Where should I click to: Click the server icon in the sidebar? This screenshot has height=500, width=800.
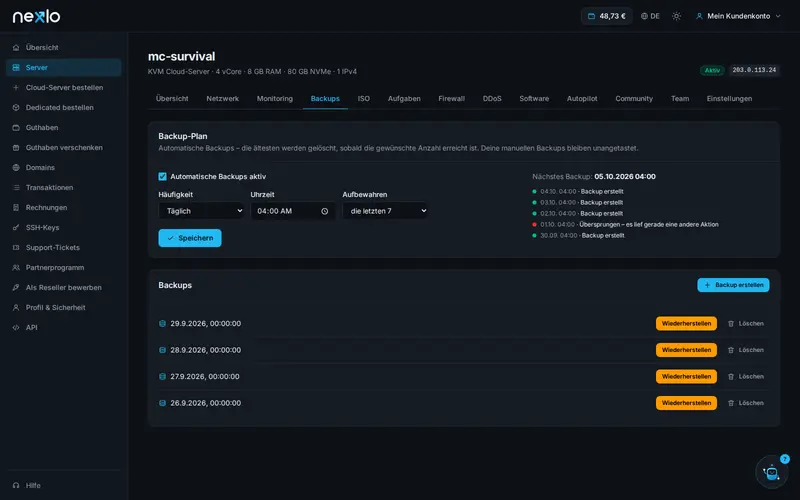coord(16,67)
